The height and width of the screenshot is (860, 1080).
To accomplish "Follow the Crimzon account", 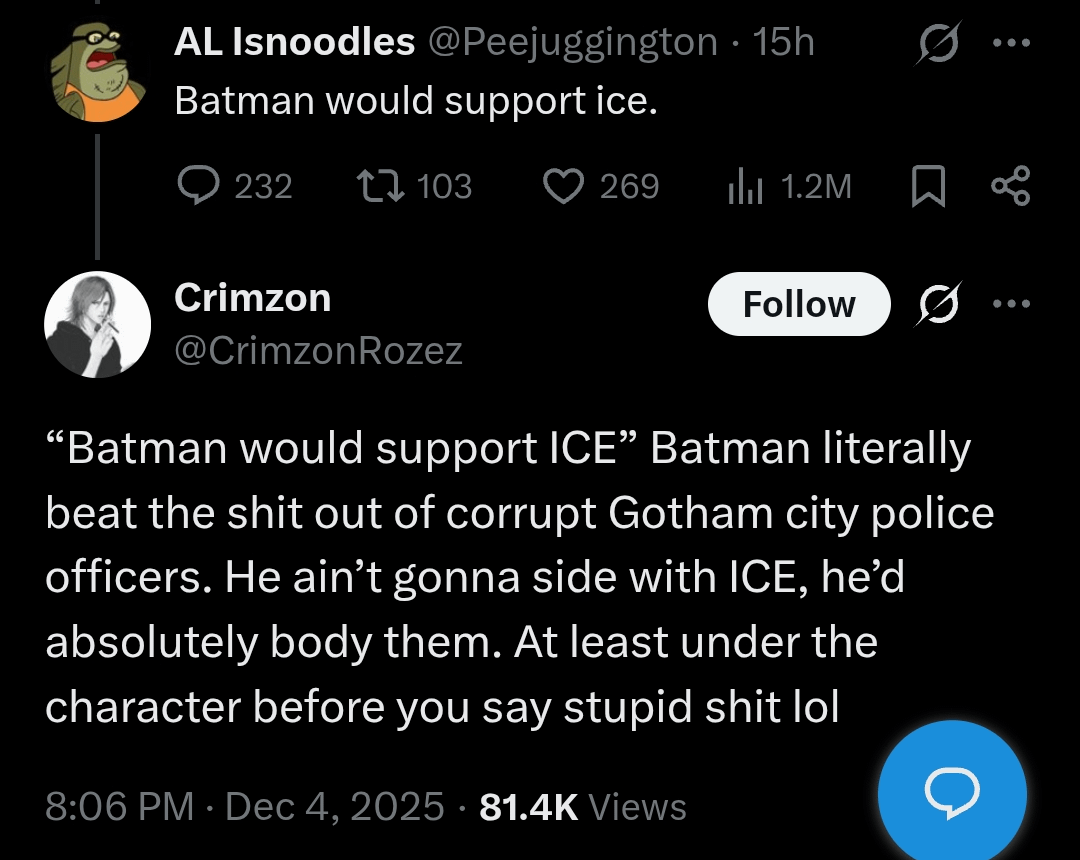I will tap(798, 303).
